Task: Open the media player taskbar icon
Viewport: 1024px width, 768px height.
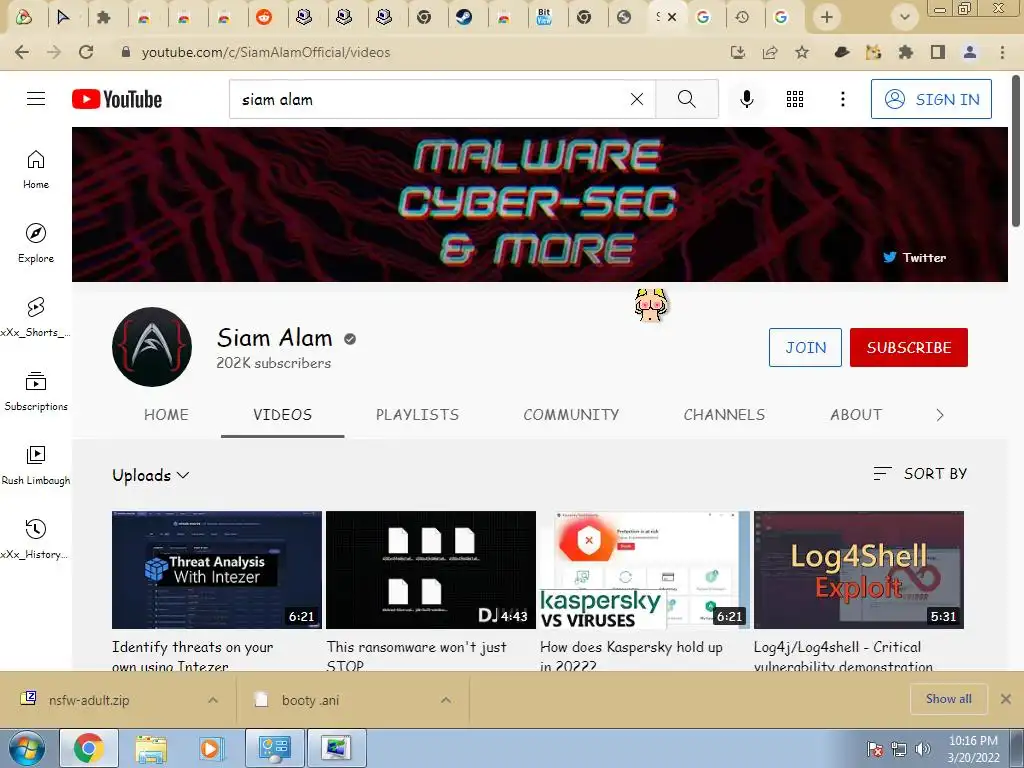Action: pos(211,748)
